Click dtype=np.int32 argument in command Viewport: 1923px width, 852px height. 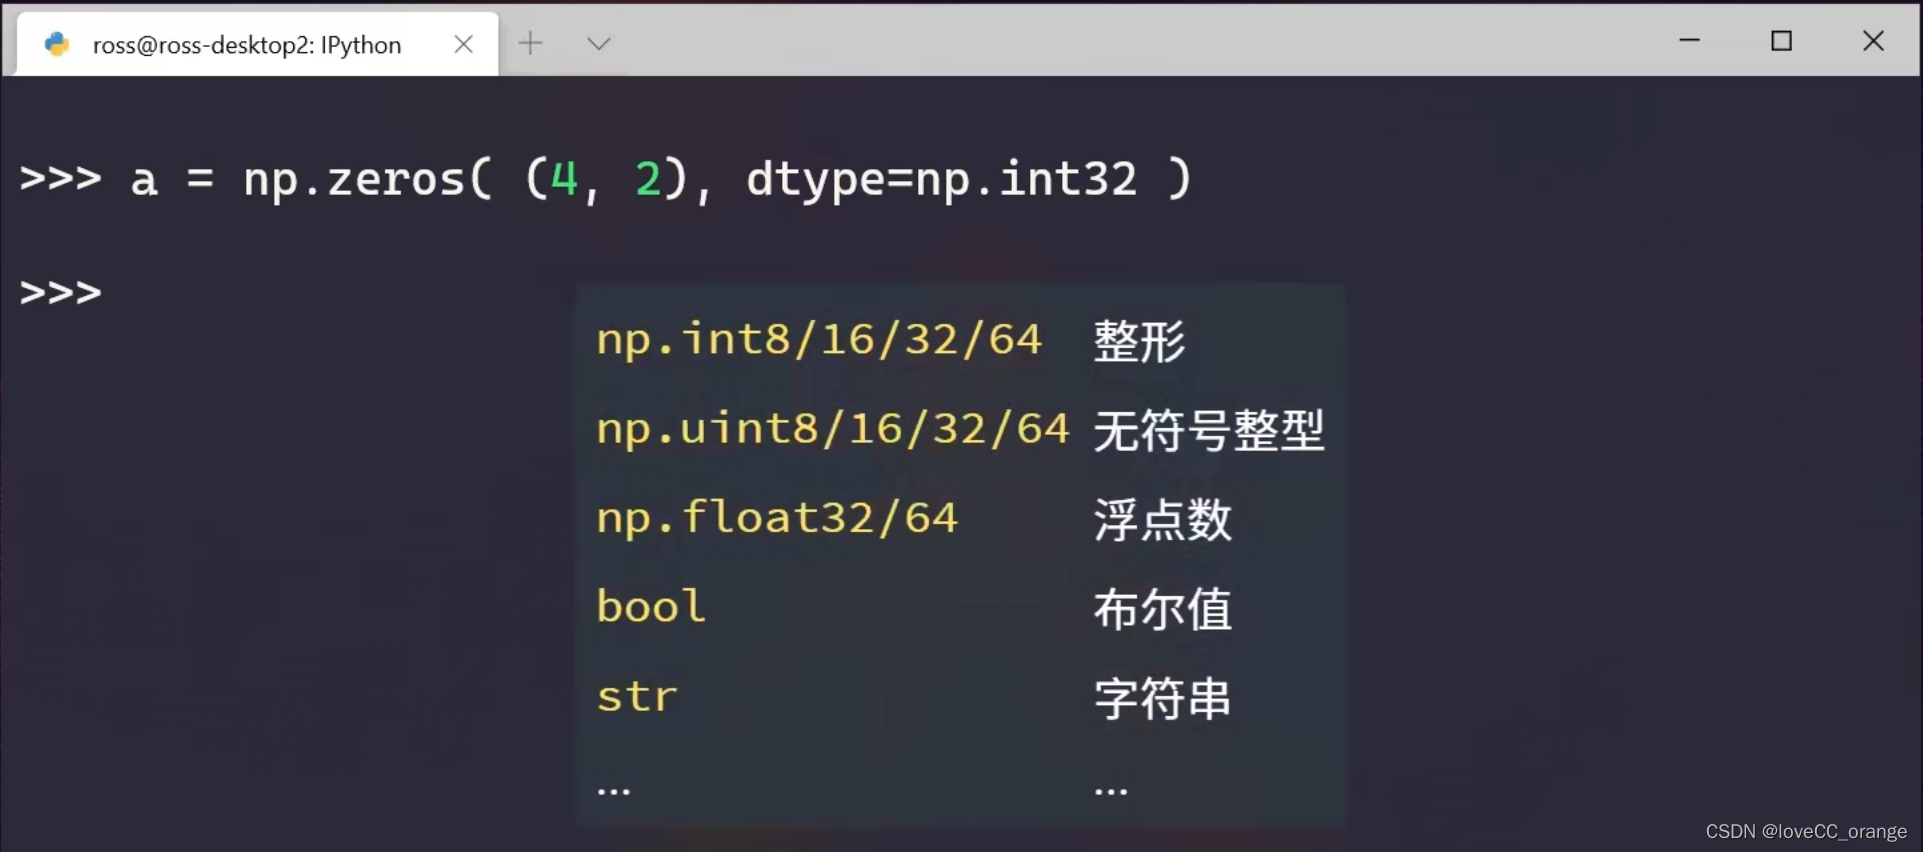[x=942, y=181]
